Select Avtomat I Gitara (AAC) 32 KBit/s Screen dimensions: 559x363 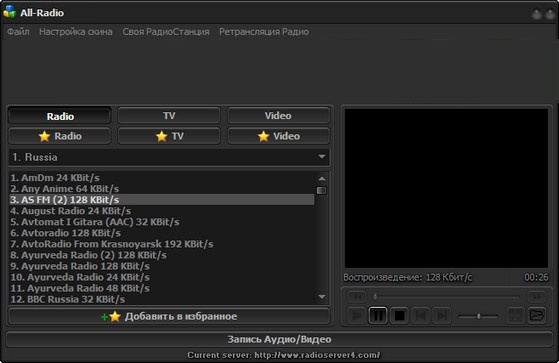(x=162, y=222)
